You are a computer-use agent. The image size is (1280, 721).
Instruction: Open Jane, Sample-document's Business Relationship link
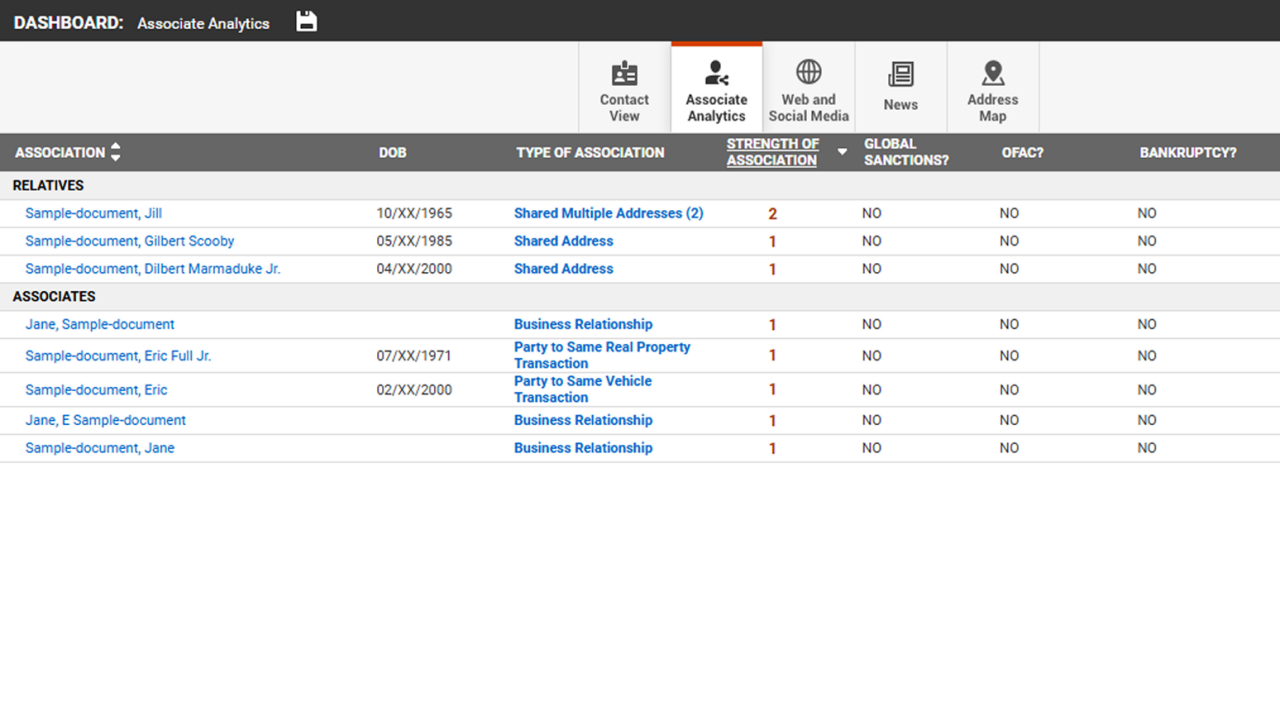click(x=583, y=324)
